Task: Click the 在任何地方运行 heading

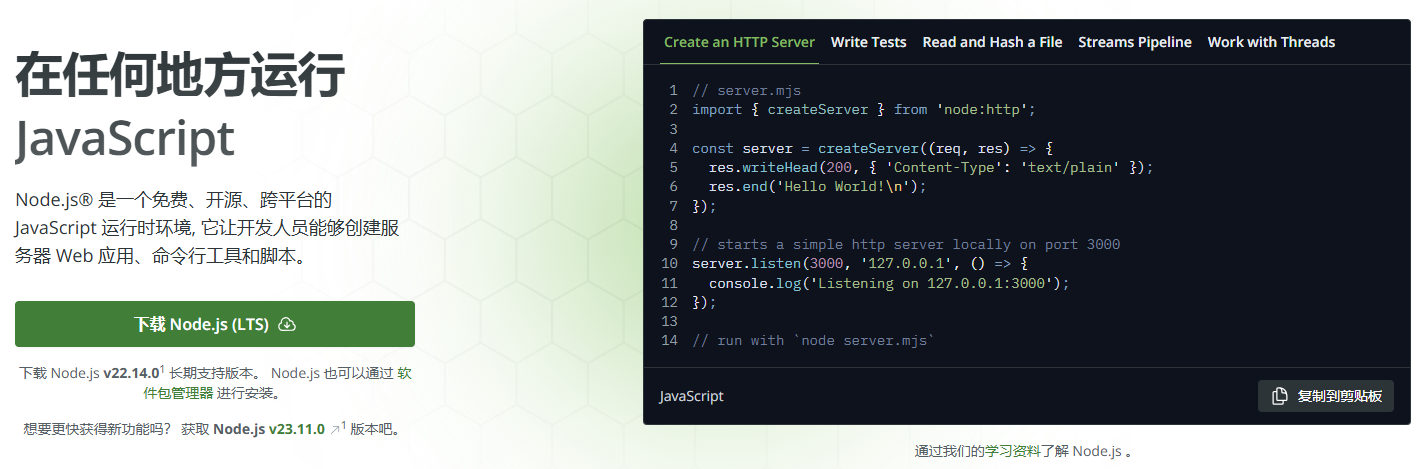Action: tap(180, 76)
